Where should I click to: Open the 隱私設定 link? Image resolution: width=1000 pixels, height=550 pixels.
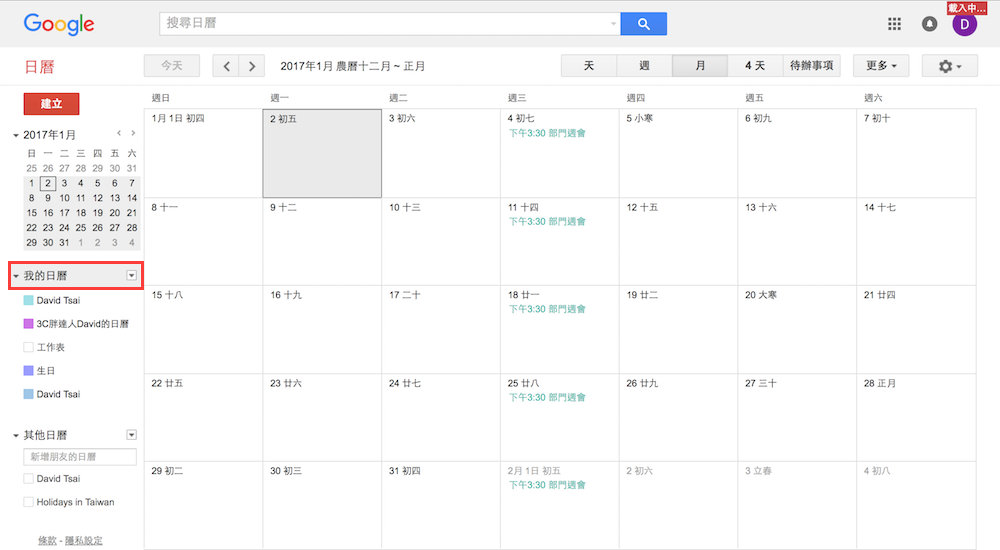click(x=84, y=540)
